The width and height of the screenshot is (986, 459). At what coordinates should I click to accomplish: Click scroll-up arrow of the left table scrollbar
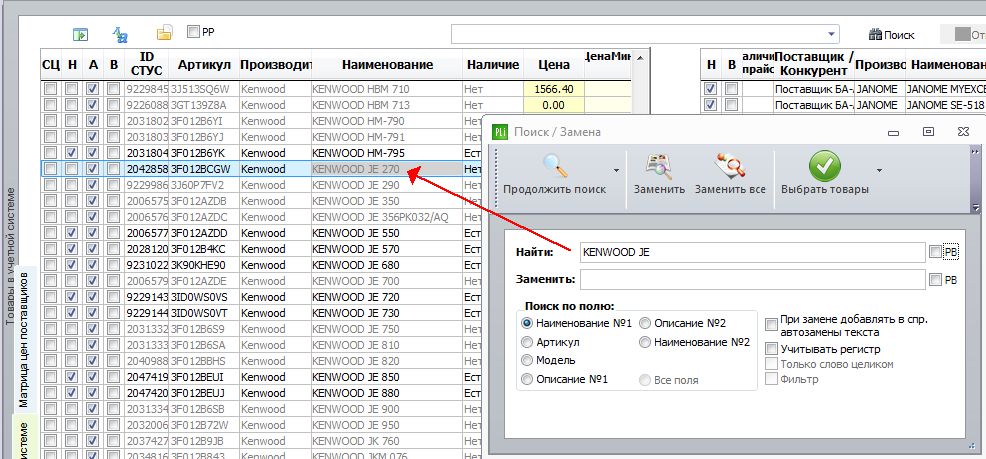(x=640, y=59)
